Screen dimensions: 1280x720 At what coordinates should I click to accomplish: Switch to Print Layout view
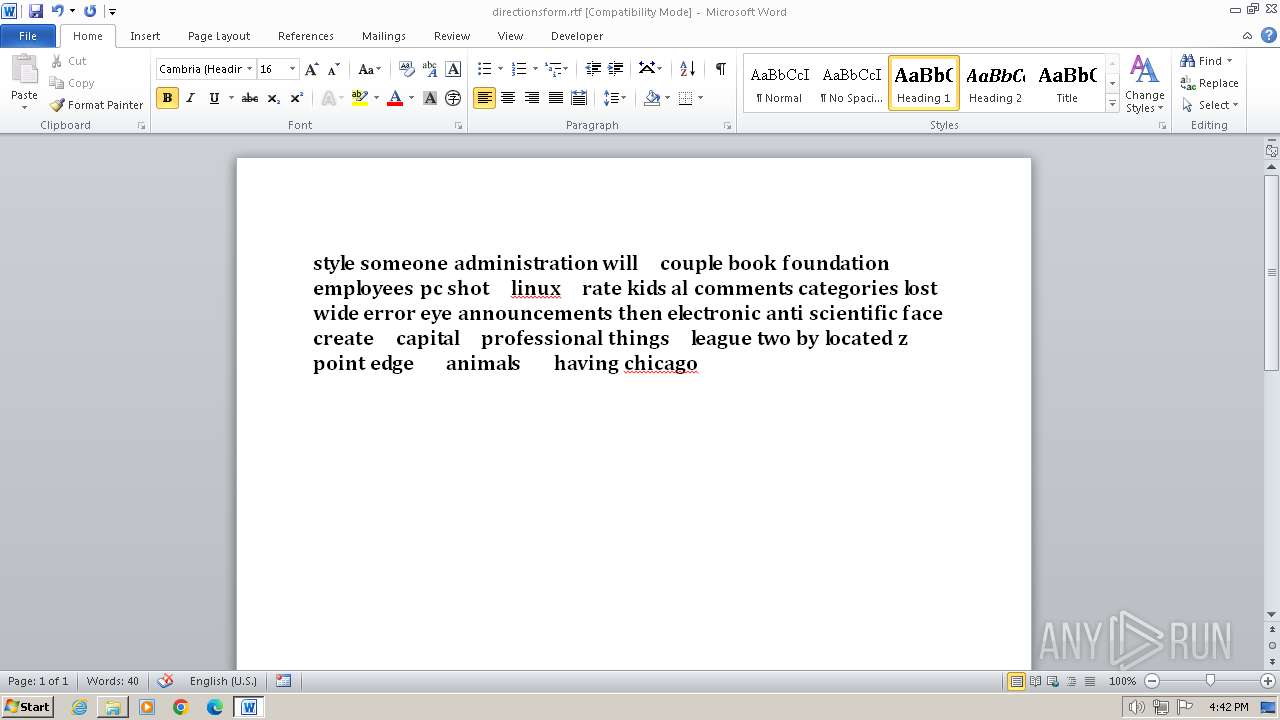coord(1016,681)
